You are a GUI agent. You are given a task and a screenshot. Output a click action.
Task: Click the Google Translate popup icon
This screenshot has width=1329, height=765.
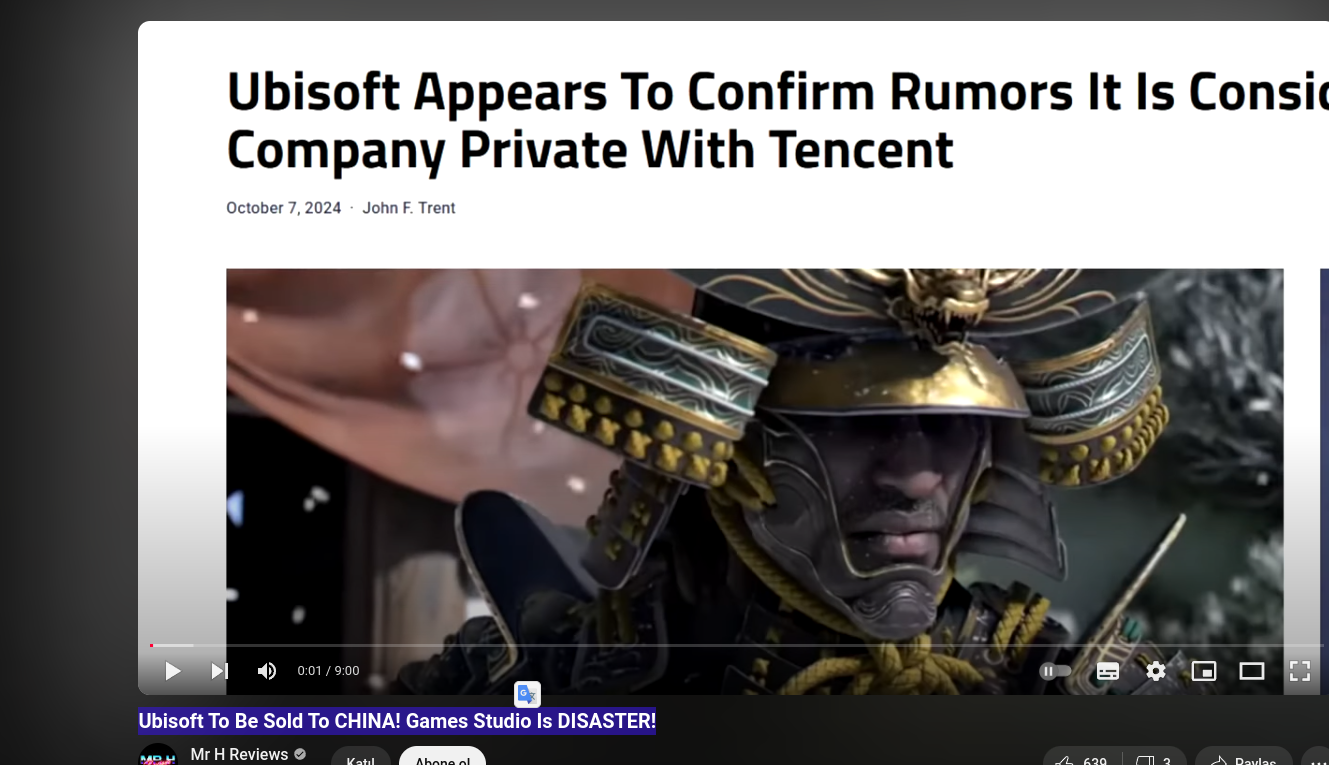[x=527, y=694]
